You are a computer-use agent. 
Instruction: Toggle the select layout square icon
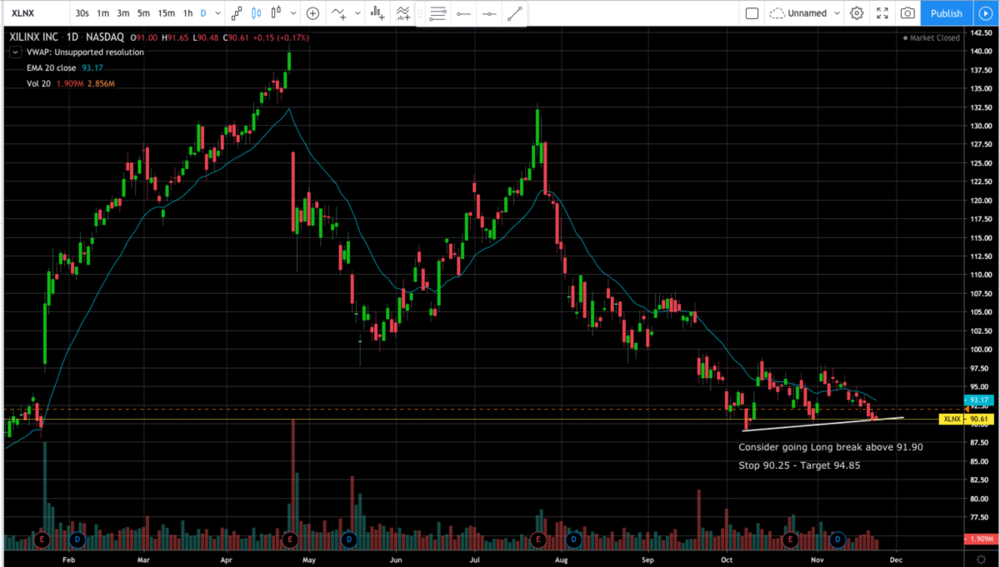pyautogui.click(x=752, y=14)
